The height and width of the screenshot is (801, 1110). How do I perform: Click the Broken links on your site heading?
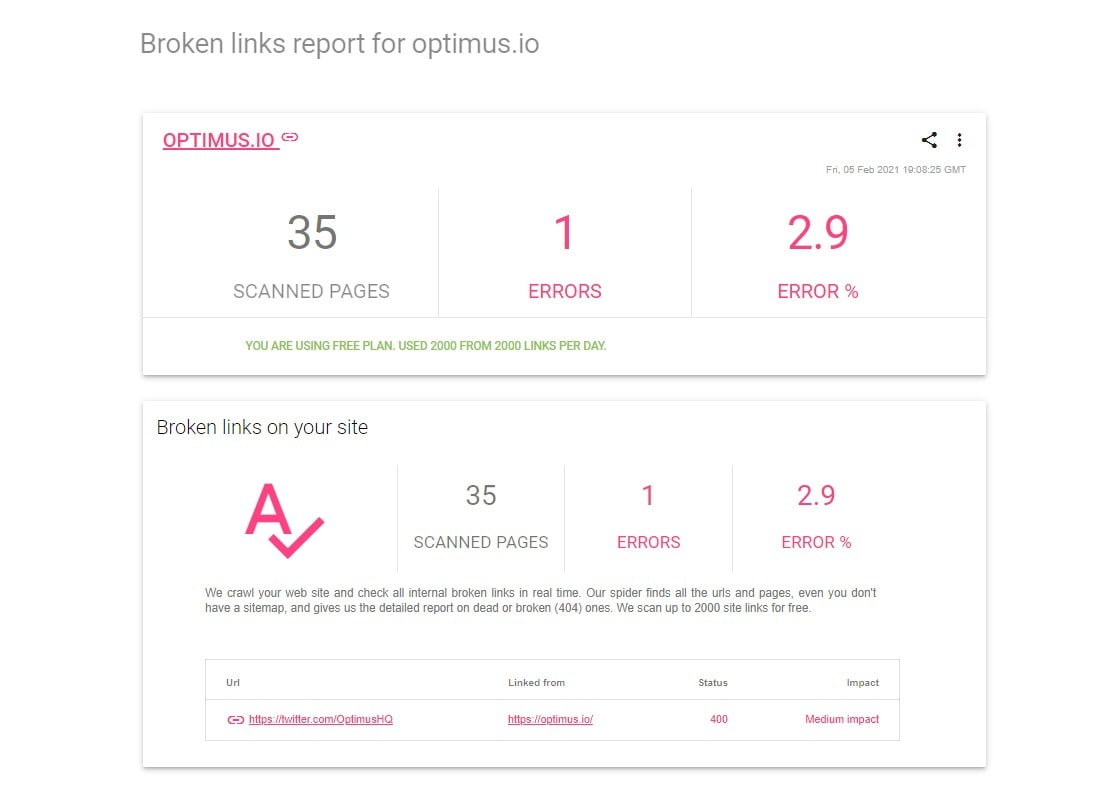tap(262, 427)
